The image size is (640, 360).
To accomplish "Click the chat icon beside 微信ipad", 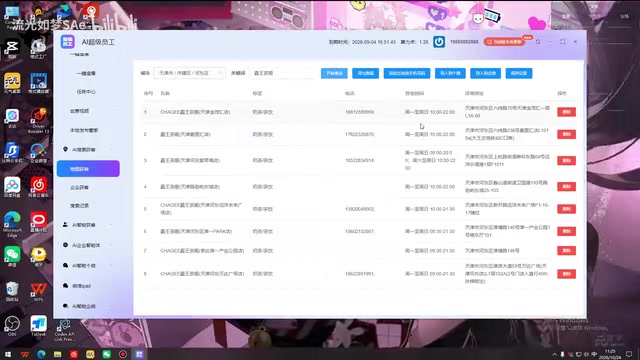I will (65, 286).
